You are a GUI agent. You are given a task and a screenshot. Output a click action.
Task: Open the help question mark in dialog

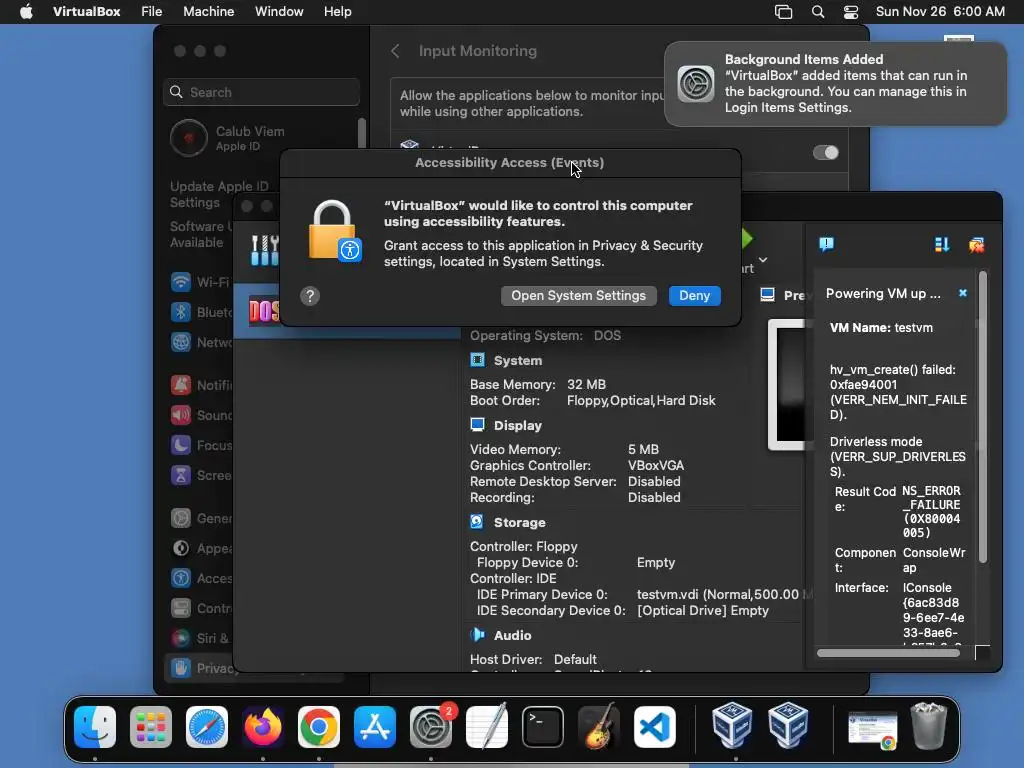point(310,296)
